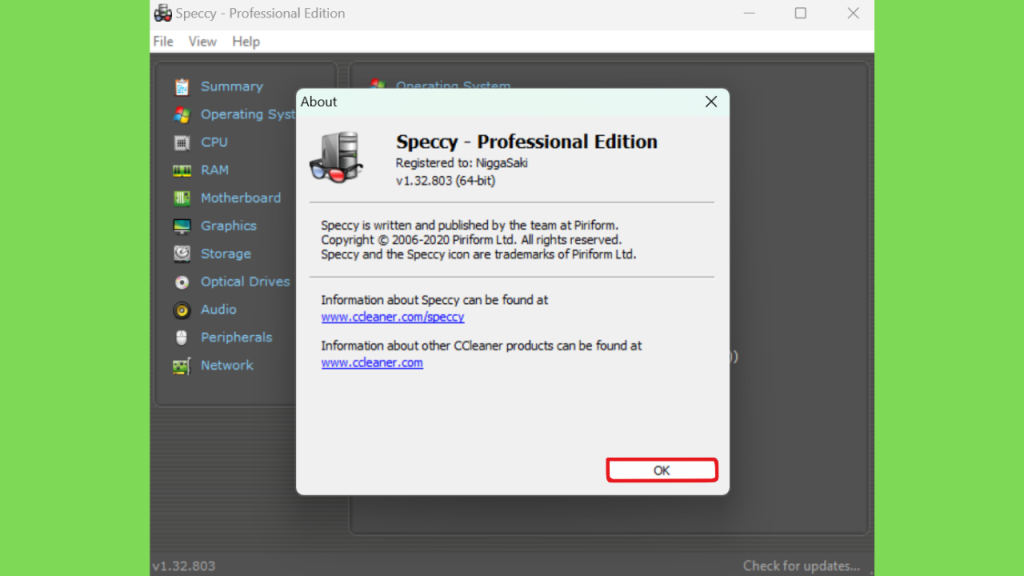The height and width of the screenshot is (576, 1024).
Task: Open the View menu
Action: pos(202,42)
